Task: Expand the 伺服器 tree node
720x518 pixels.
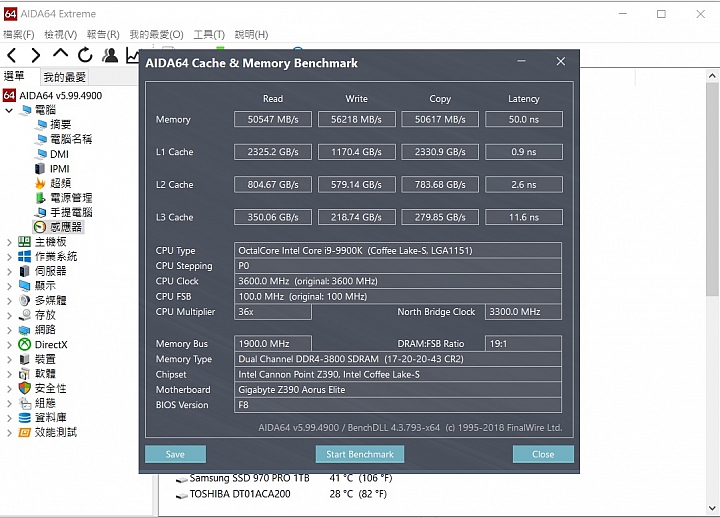Action: (x=9, y=271)
